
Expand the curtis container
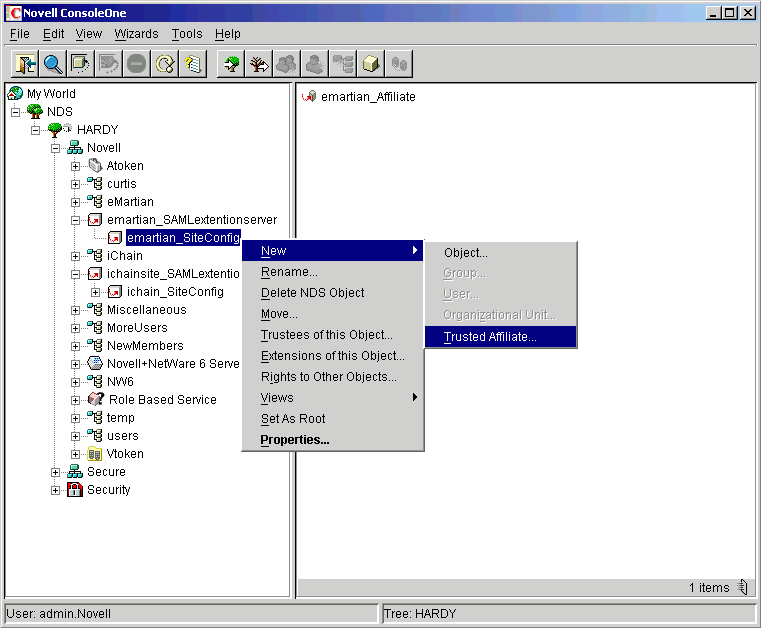(x=75, y=184)
